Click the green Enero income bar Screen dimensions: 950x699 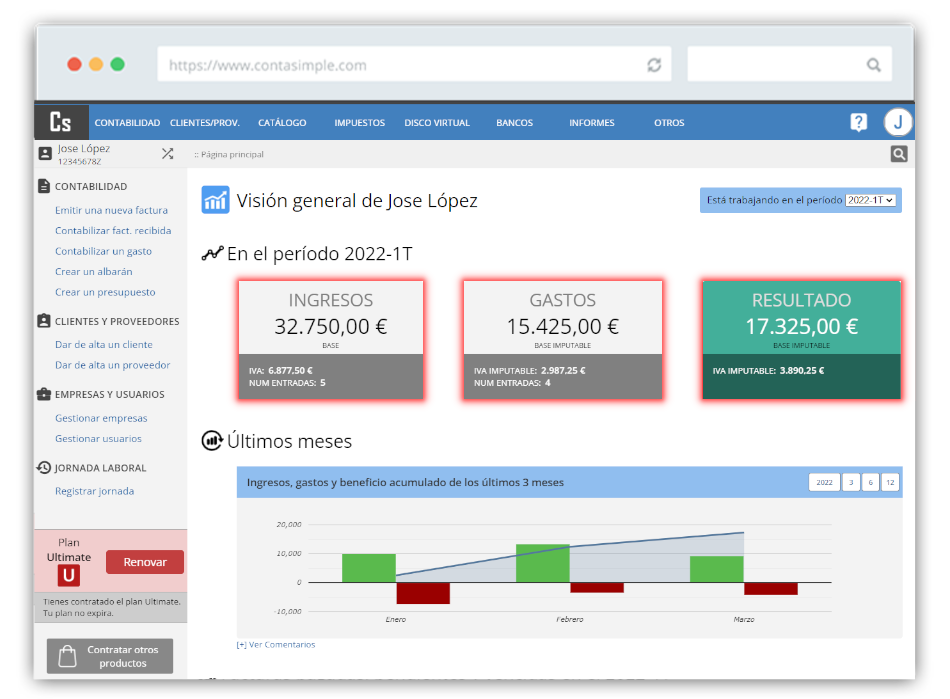pyautogui.click(x=368, y=568)
